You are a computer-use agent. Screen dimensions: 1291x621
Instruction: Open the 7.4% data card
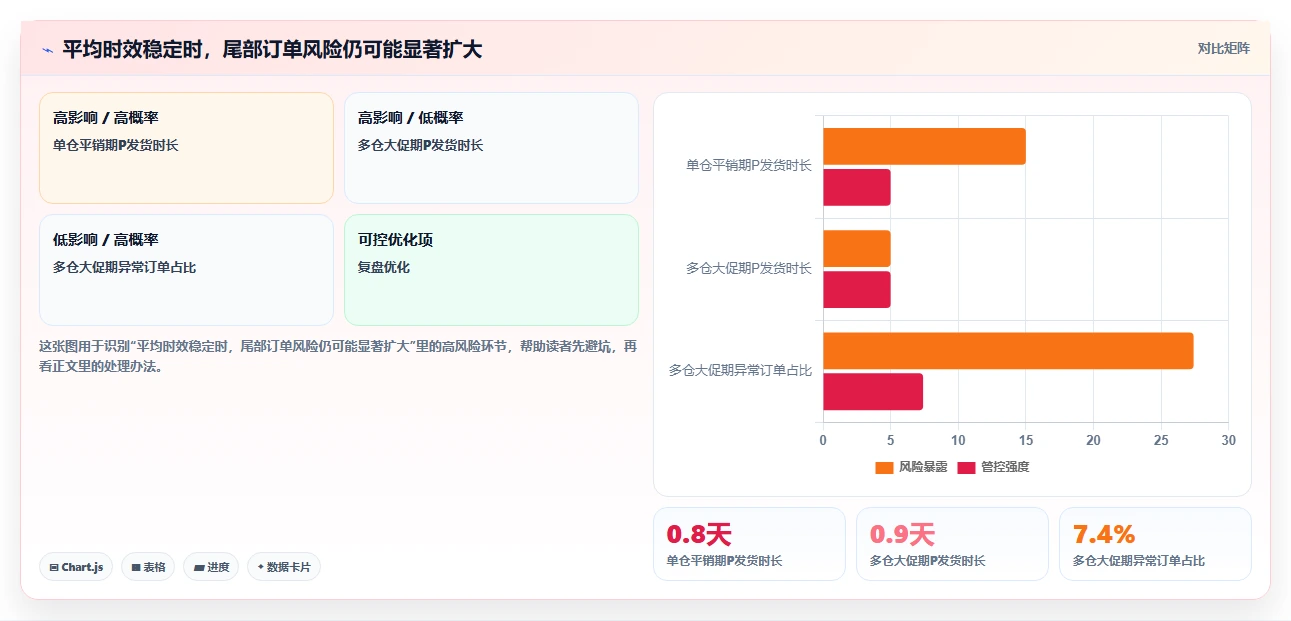click(x=1155, y=544)
